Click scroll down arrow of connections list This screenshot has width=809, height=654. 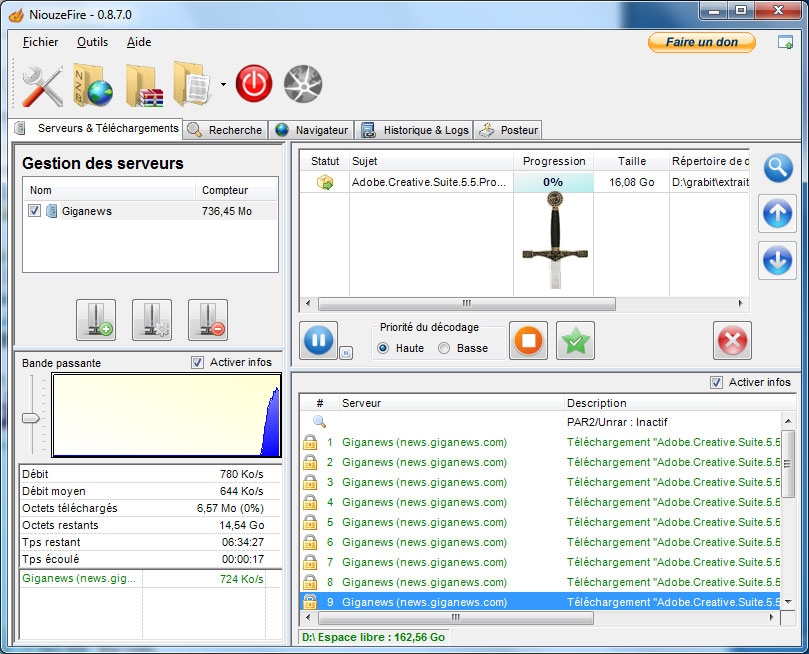click(x=788, y=602)
